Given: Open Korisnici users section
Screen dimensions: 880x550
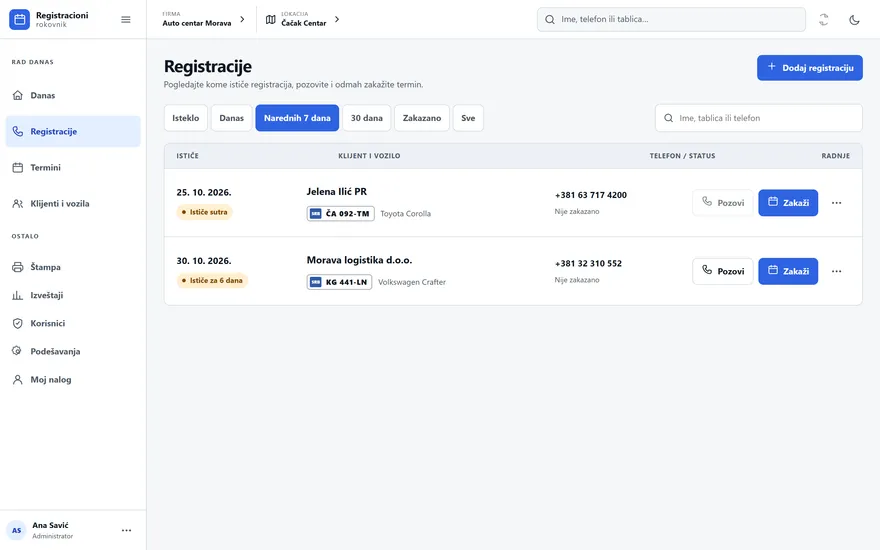Looking at the screenshot, I should (x=73, y=323).
